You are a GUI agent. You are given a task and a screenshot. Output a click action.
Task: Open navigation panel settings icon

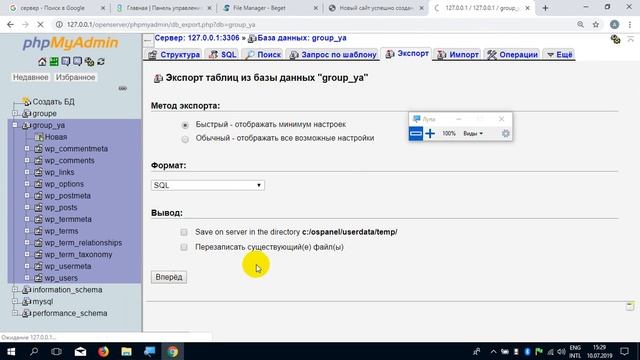89,62
